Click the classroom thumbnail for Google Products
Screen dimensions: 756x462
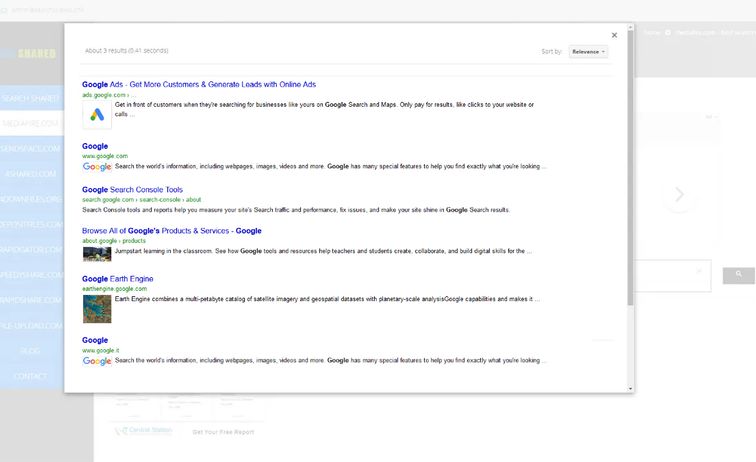pos(97,253)
